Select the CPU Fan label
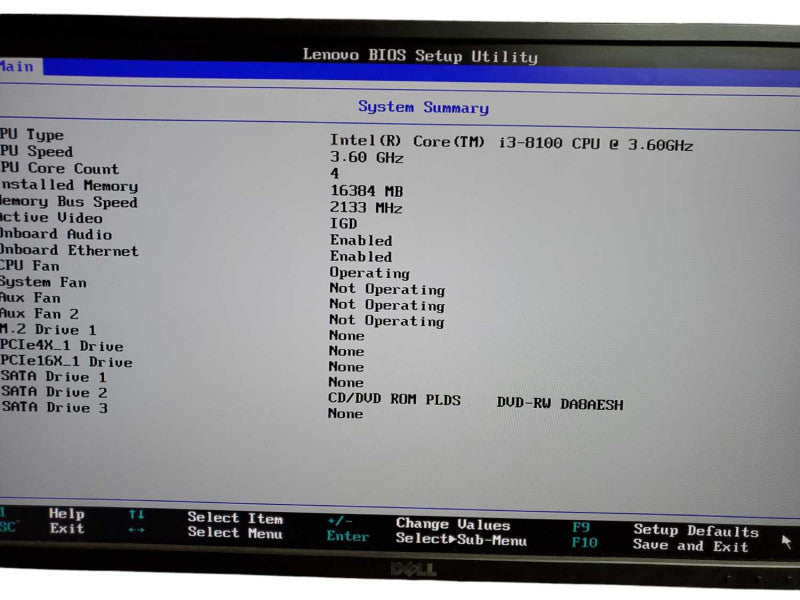The image size is (800, 600). tap(30, 266)
